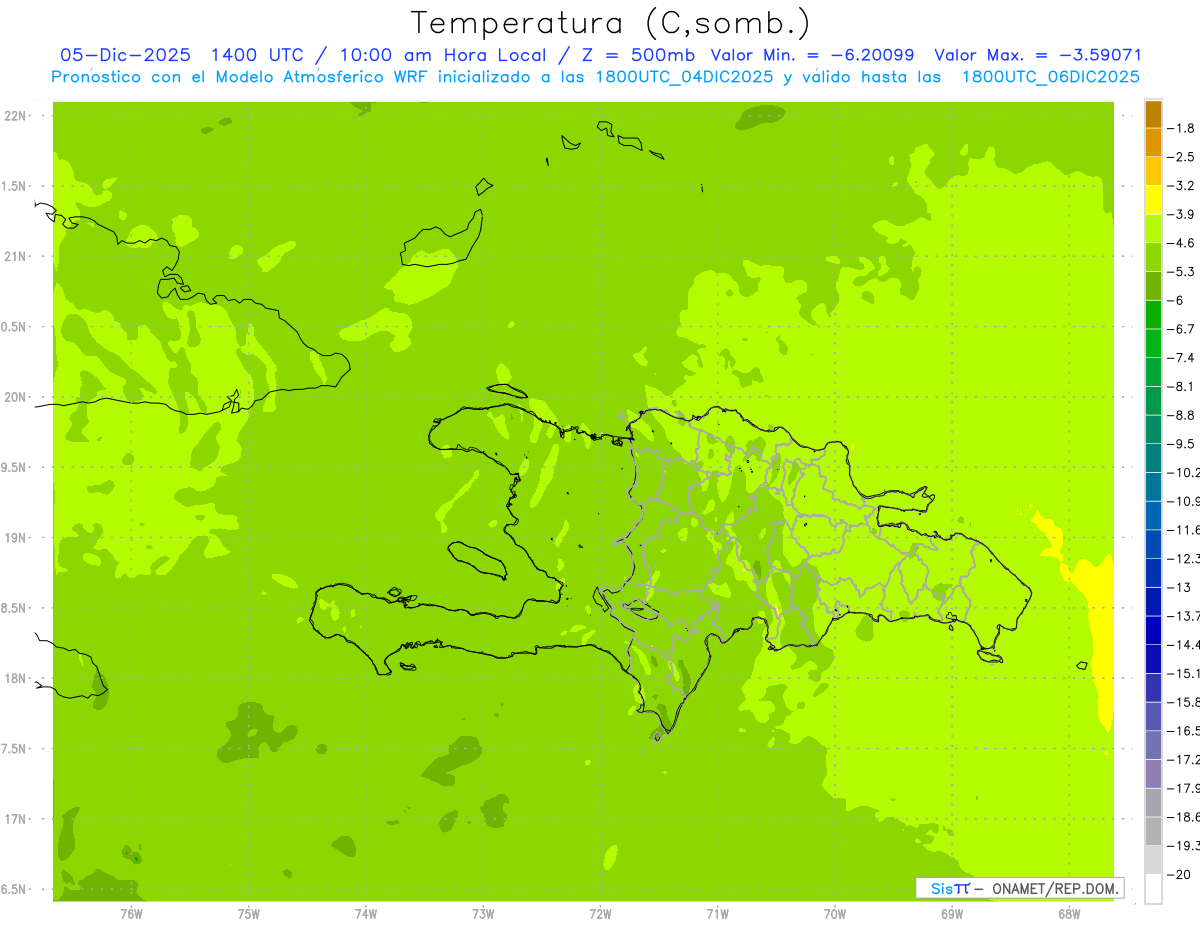Click the '73W' longitude axis label
This screenshot has width=1200, height=927.
click(483, 913)
